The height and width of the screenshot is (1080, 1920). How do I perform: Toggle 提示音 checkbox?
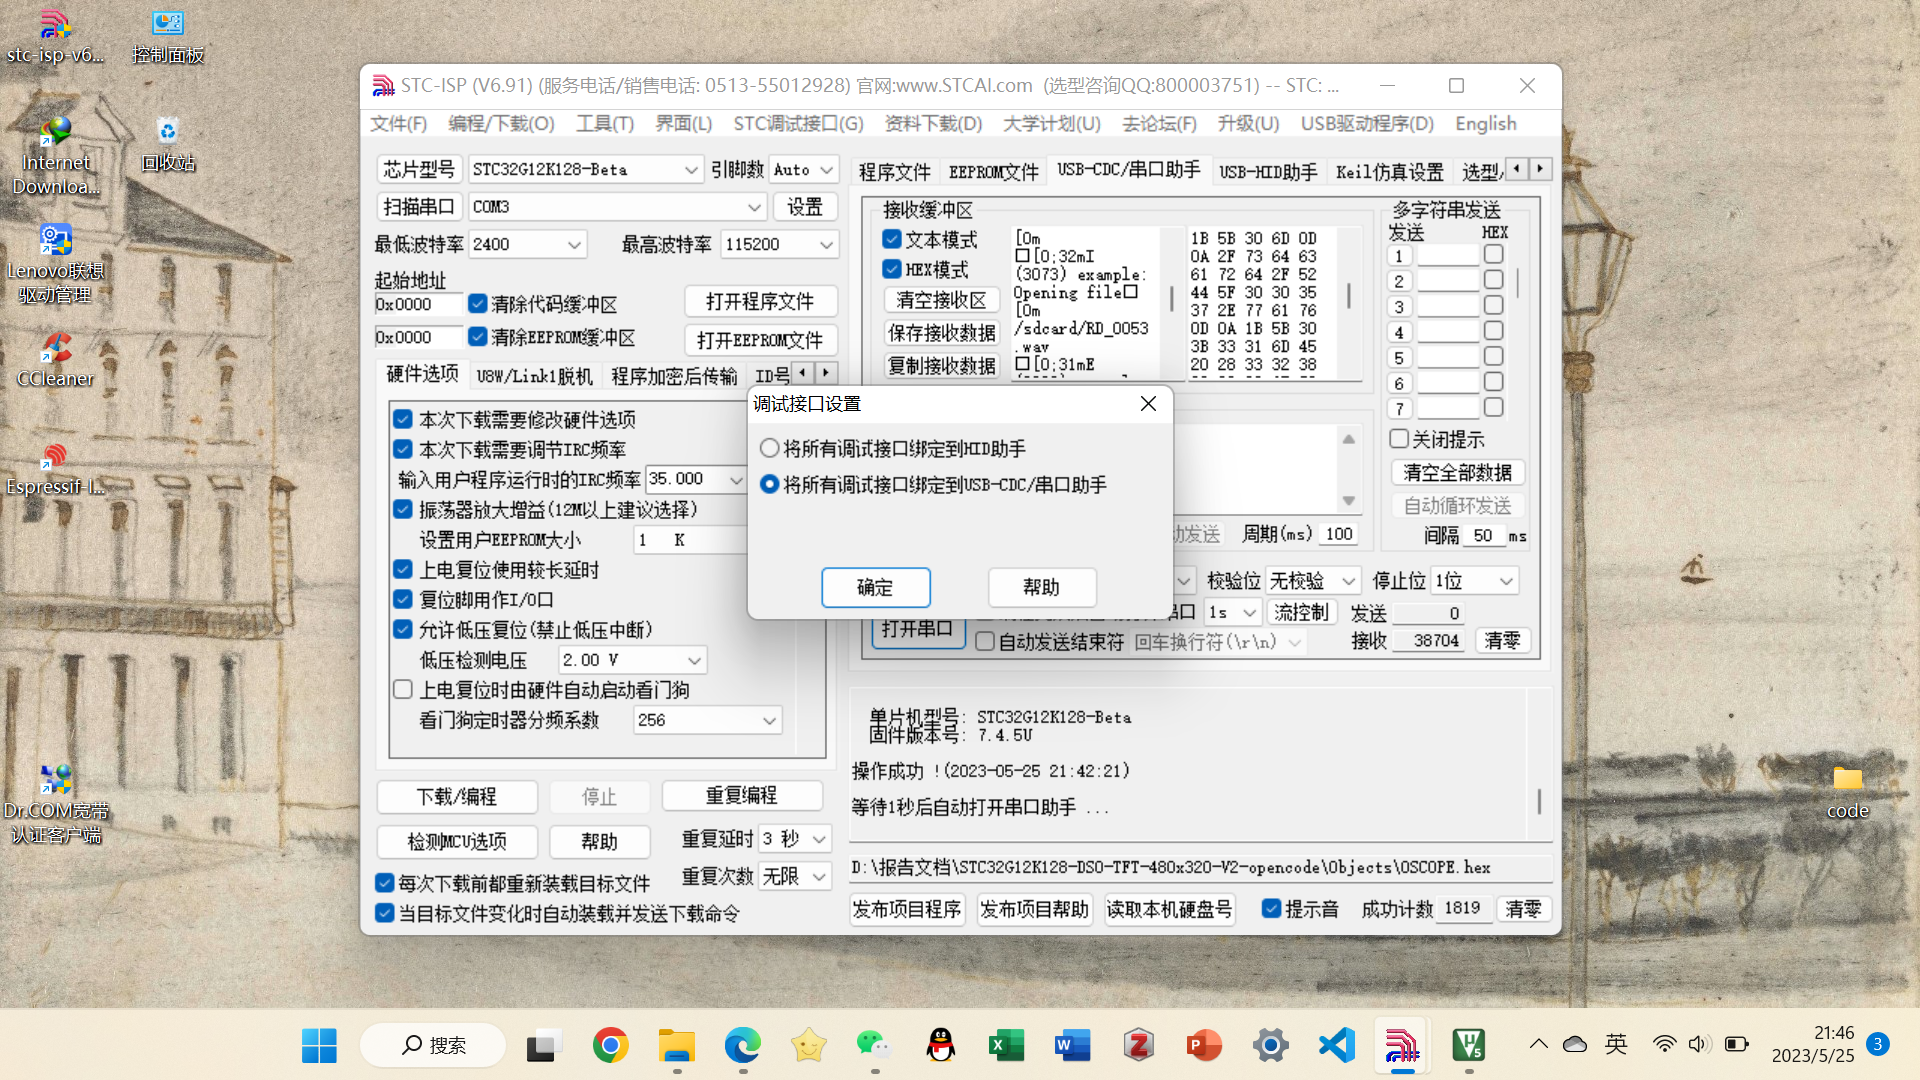pyautogui.click(x=1271, y=908)
